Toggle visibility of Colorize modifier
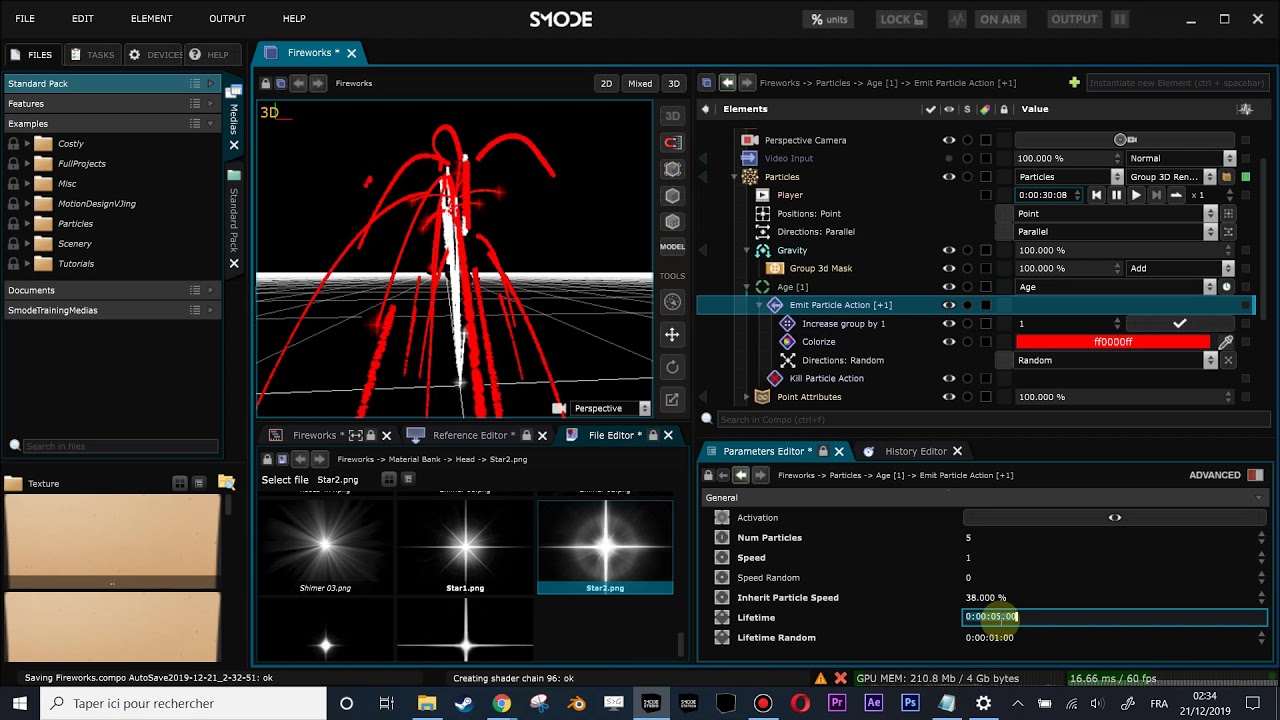Viewport: 1280px width, 720px height. click(949, 342)
